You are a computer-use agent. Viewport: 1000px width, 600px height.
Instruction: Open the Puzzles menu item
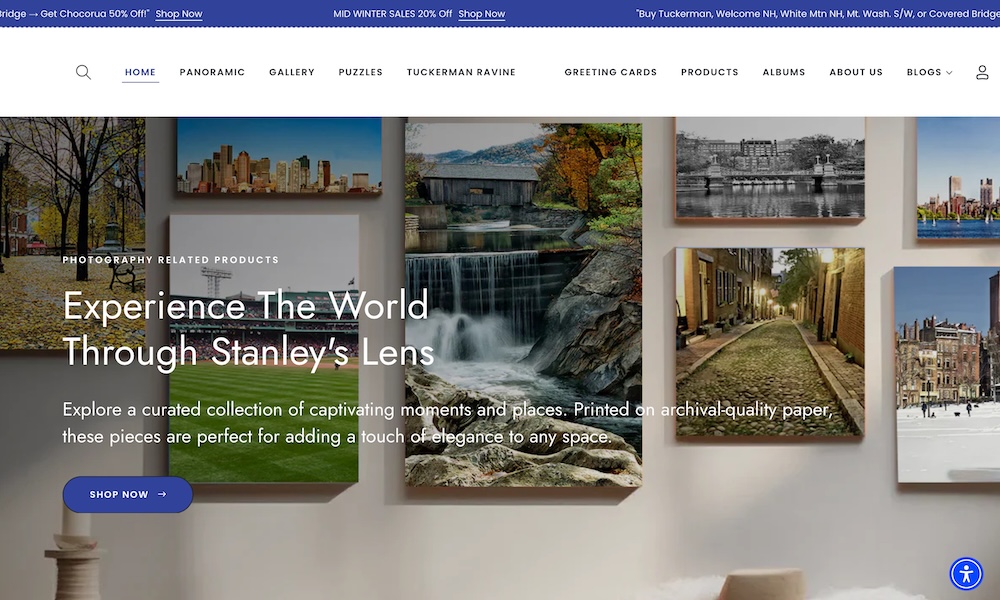[360, 72]
